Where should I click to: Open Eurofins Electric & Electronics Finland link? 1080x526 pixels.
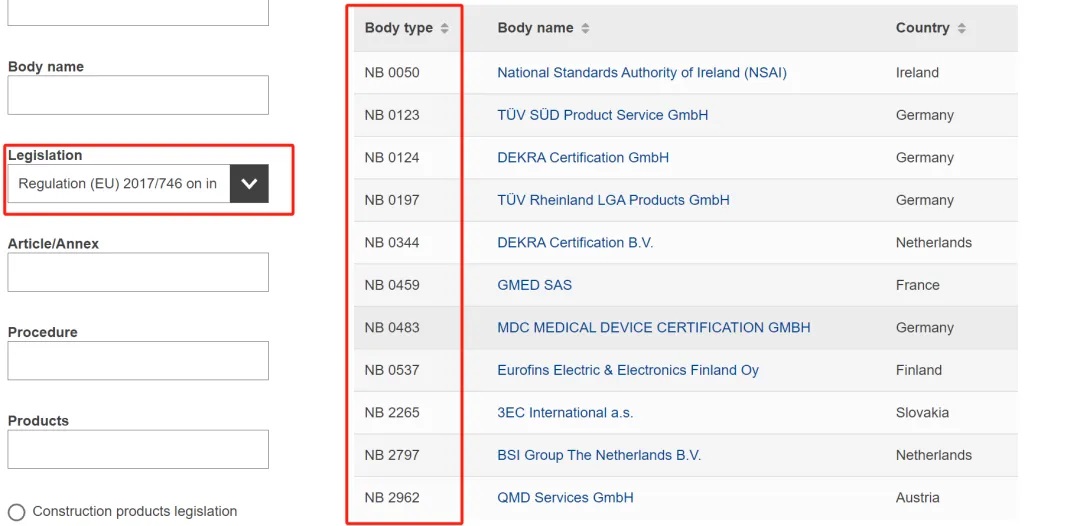(628, 370)
